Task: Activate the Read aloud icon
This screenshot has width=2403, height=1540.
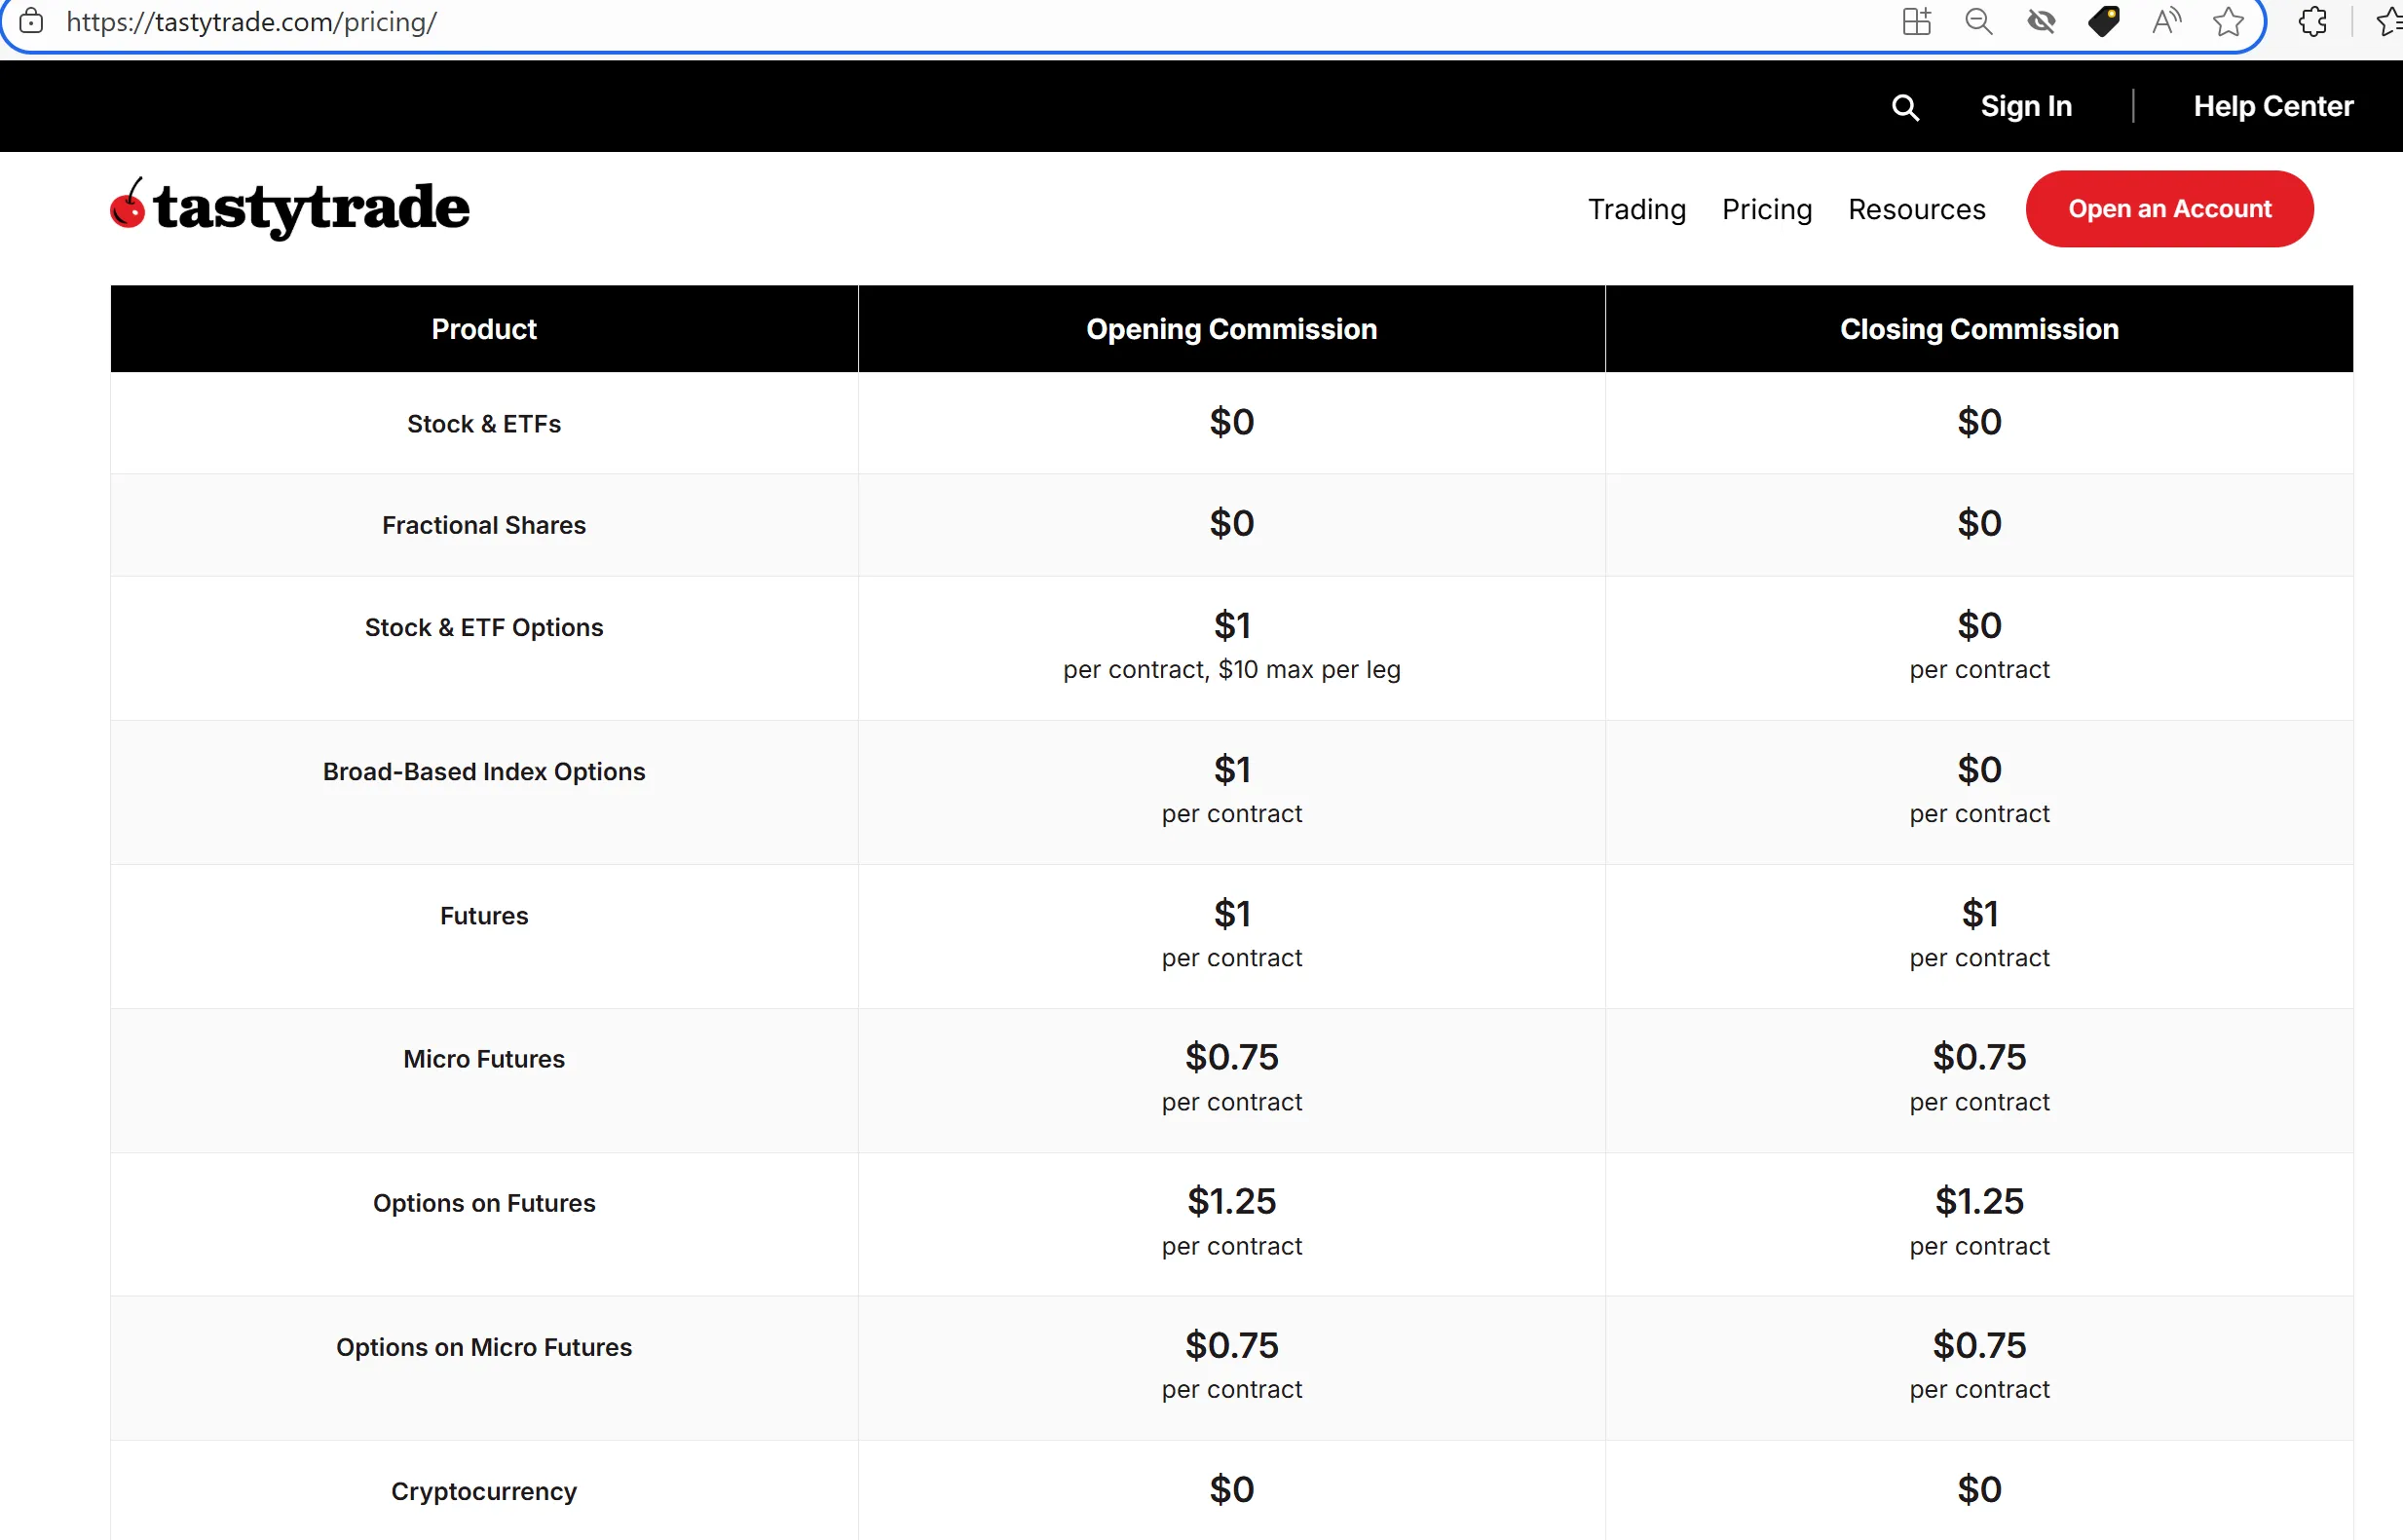Action: [x=2166, y=21]
